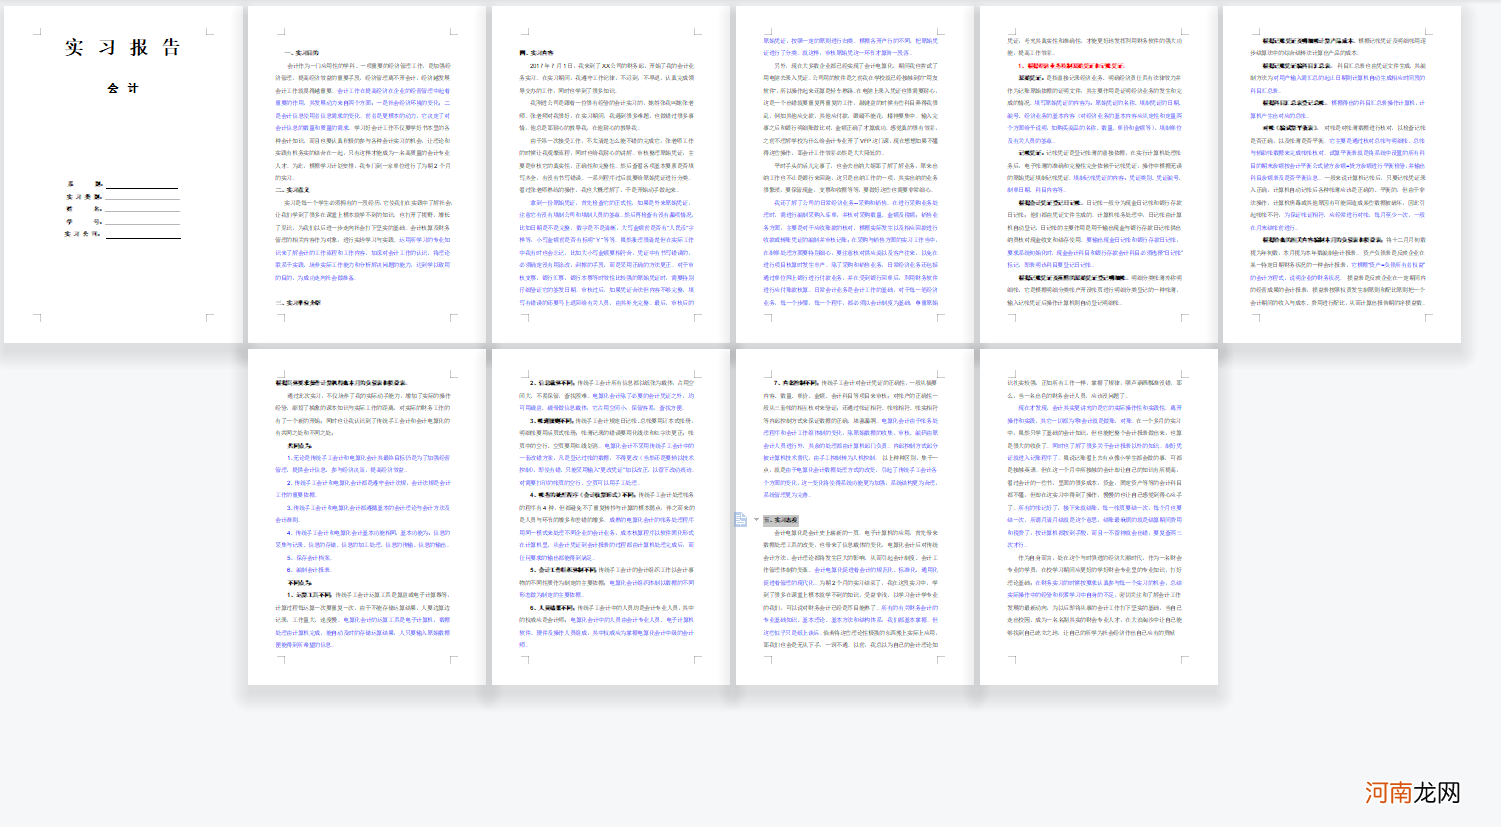Click the 实习报告 title on the cover page
The height and width of the screenshot is (827, 1501).
pos(123,47)
